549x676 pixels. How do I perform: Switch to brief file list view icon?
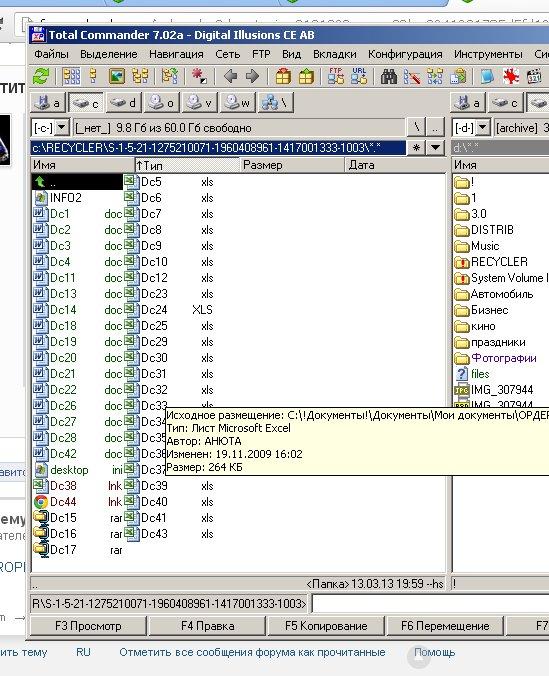pyautogui.click(x=71, y=77)
